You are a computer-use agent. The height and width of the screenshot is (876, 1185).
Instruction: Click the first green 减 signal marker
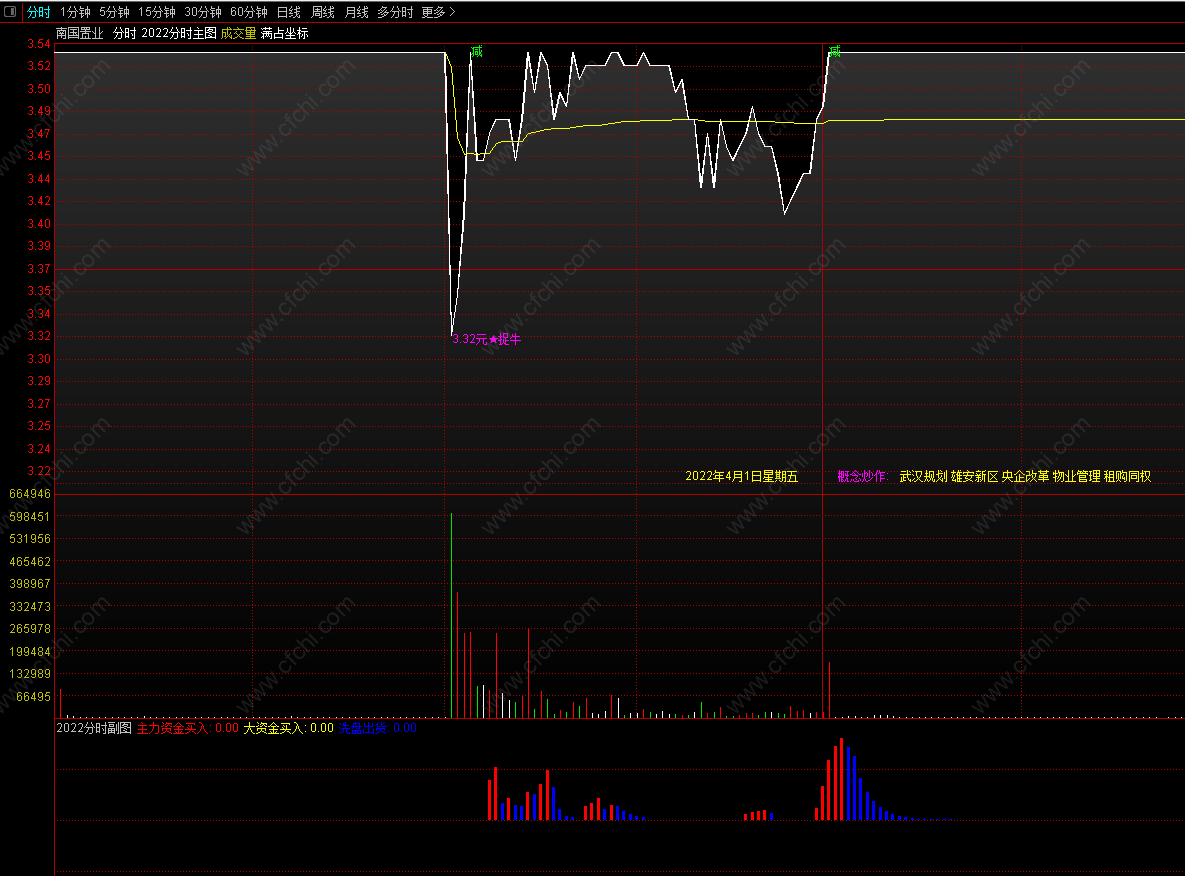coord(476,51)
